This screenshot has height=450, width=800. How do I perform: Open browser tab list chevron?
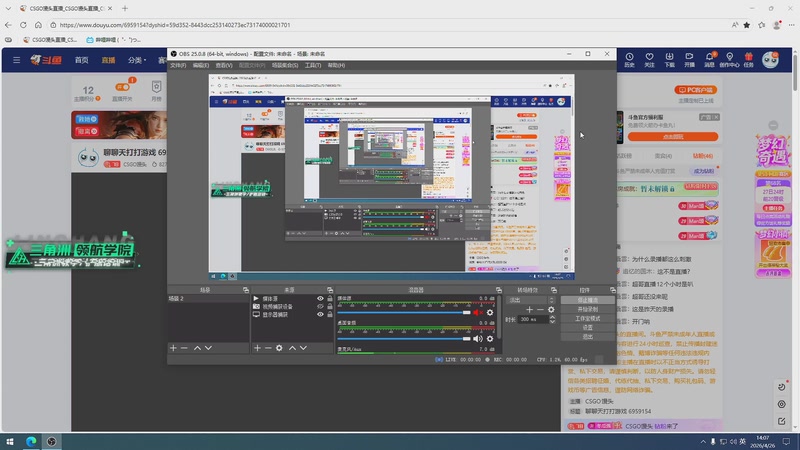tap(8, 8)
